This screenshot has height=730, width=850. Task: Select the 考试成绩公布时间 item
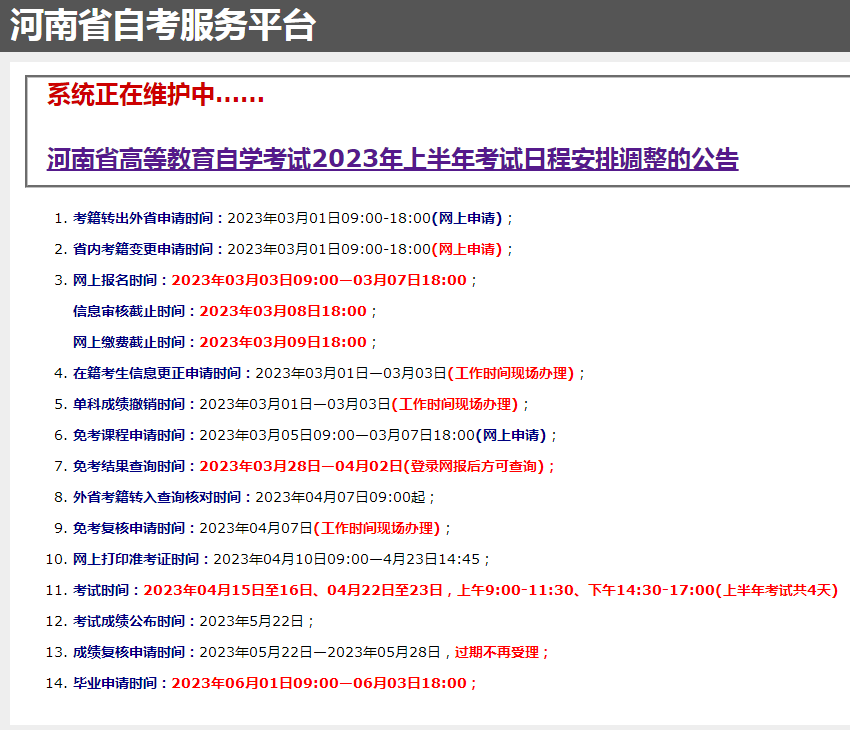click(135, 621)
